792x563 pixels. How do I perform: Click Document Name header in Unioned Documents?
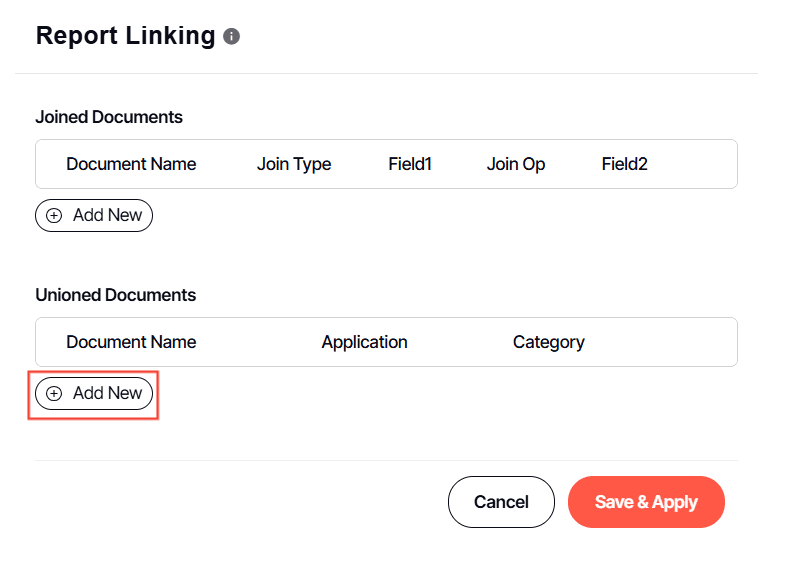point(131,342)
